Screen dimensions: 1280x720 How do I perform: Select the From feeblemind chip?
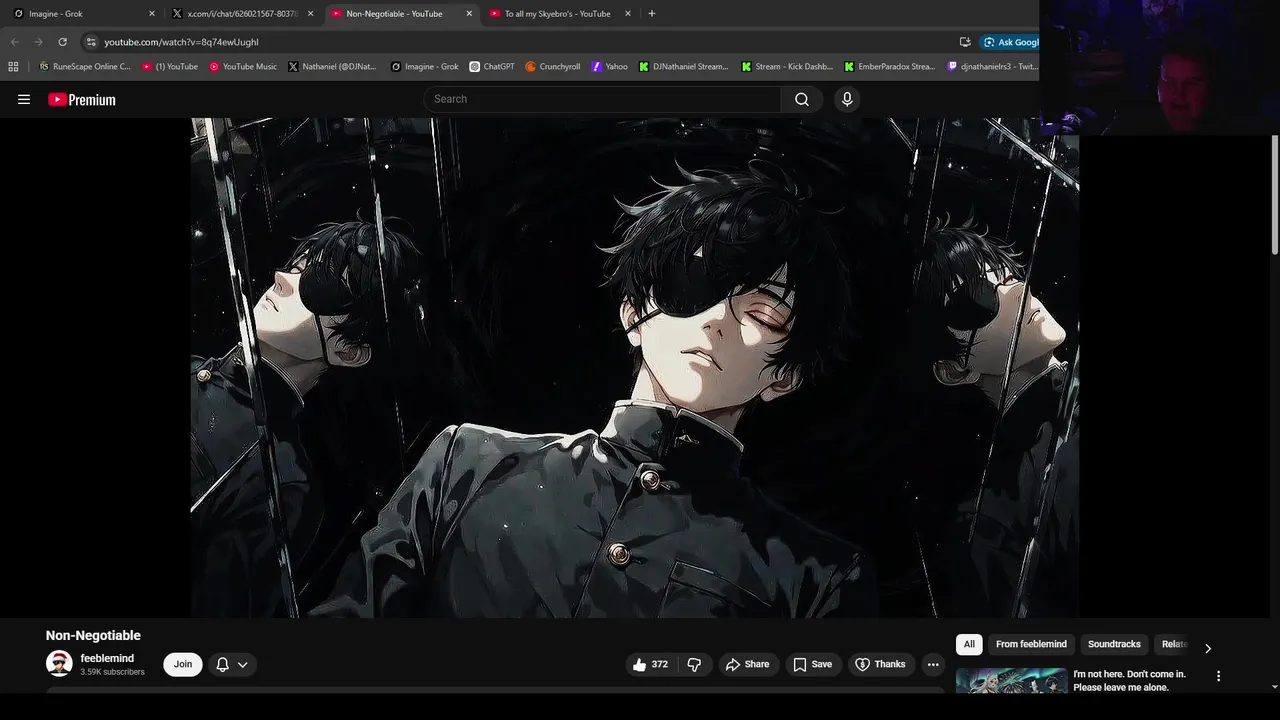pos(1031,644)
